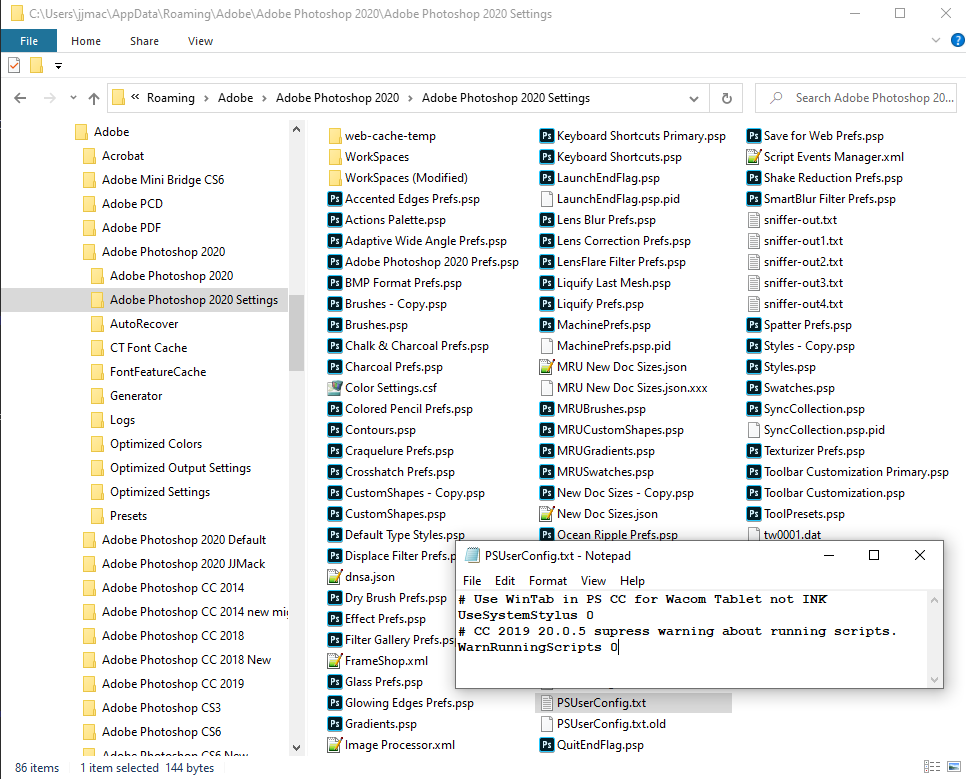Click the Notepad scroll down arrow
Viewport: 966px width, 779px height.
point(935,680)
